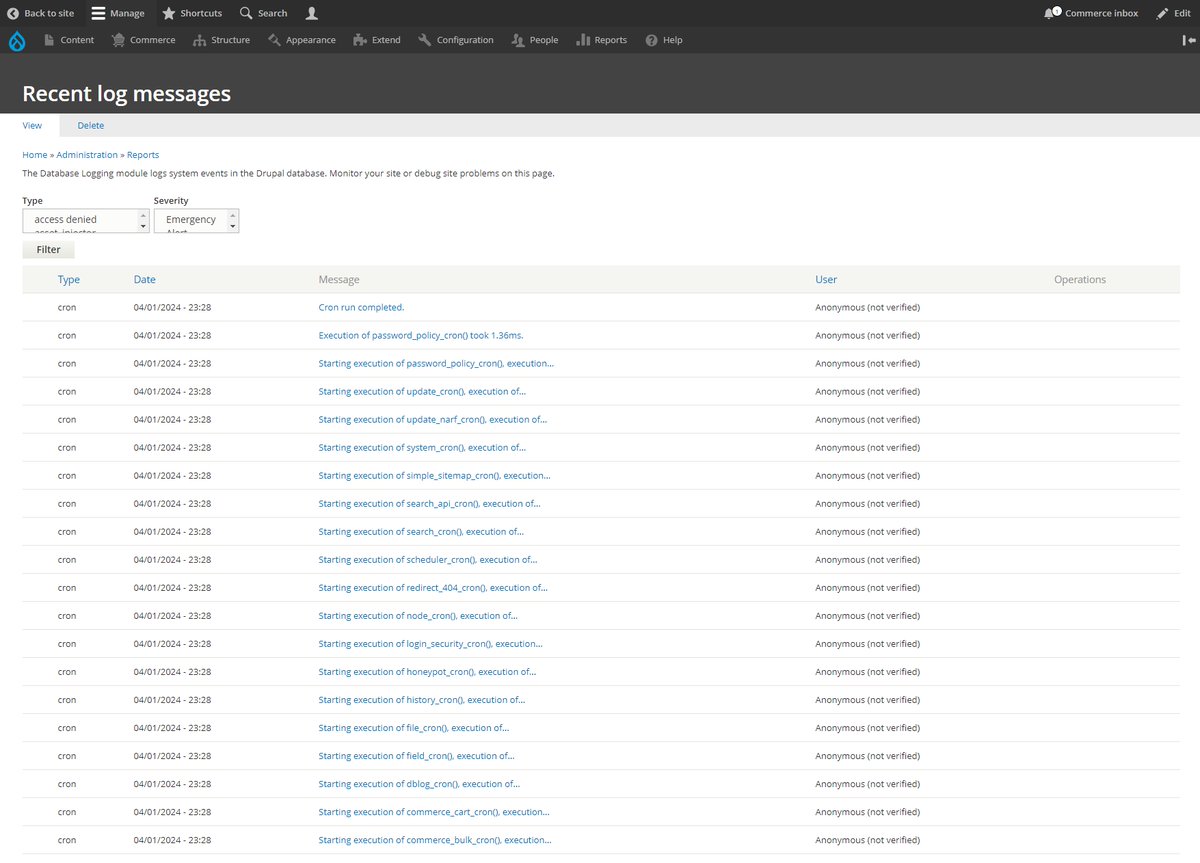The height and width of the screenshot is (863, 1200).
Task: Click Type list scroll down arrow
Action: point(143,227)
